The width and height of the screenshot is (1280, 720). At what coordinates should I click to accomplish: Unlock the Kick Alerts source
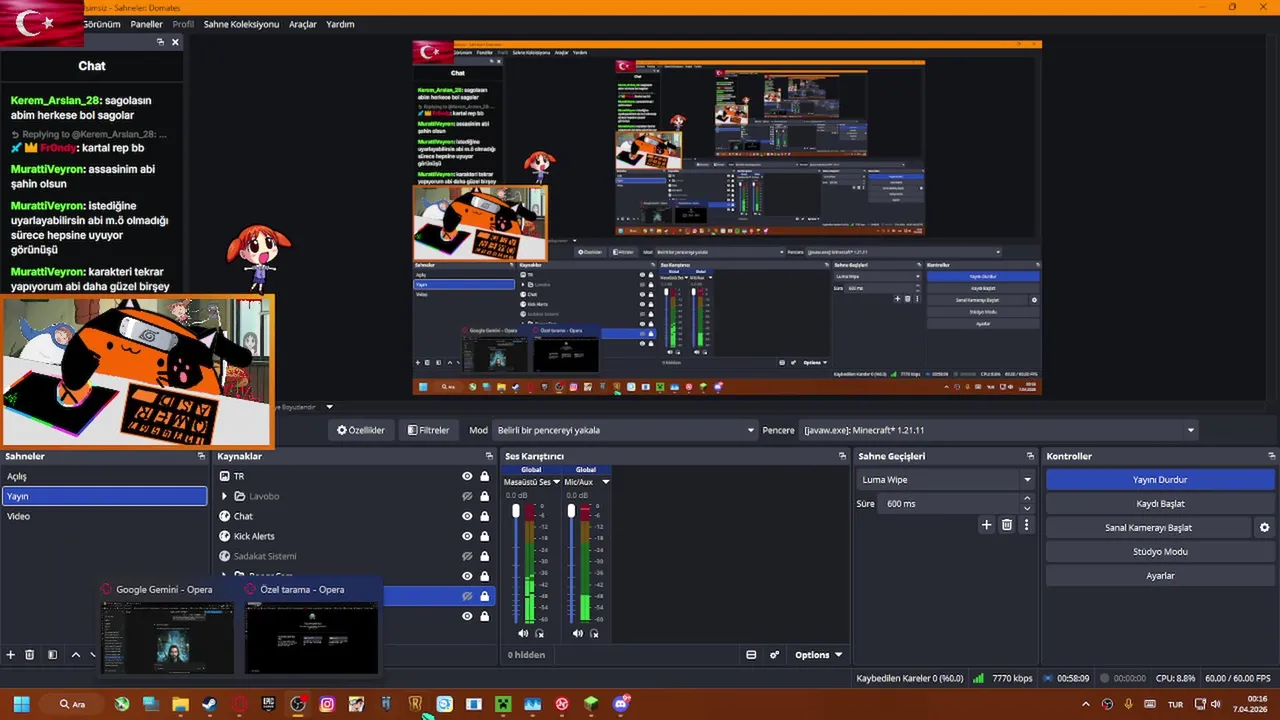485,537
